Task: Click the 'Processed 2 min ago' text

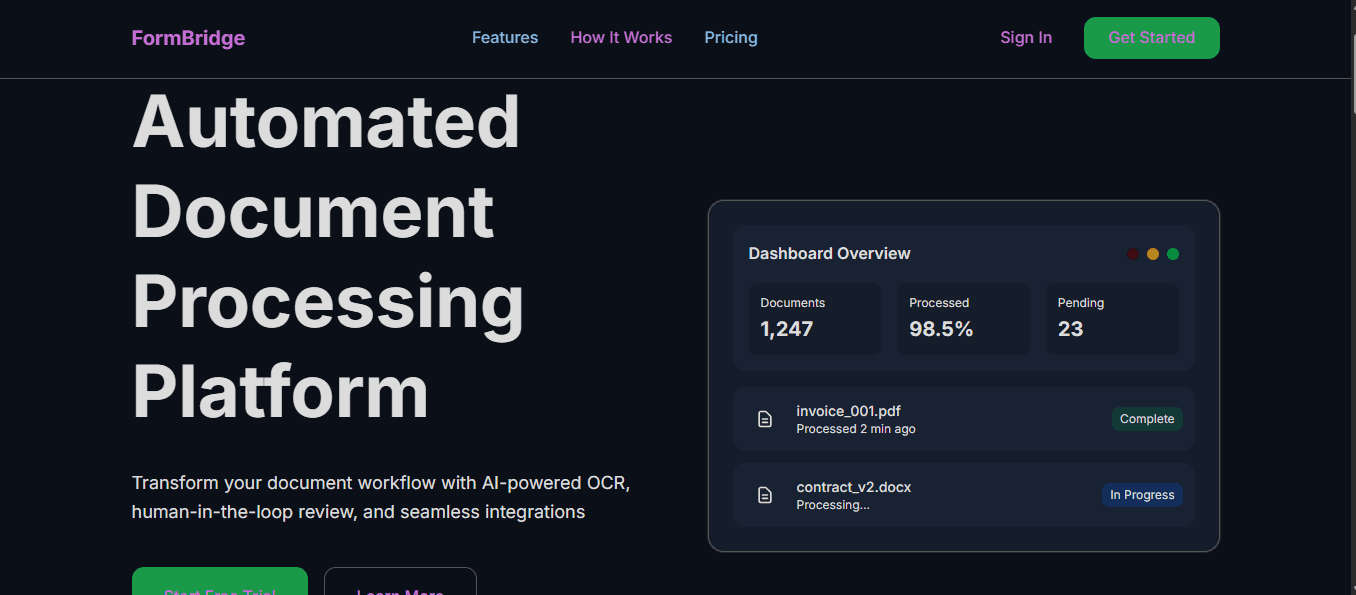Action: [x=856, y=429]
